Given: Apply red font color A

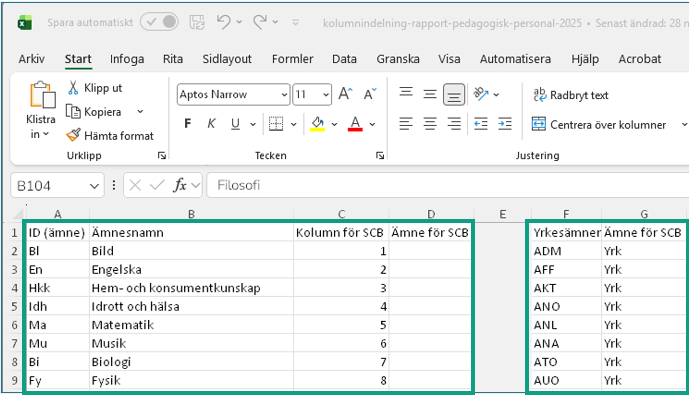Looking at the screenshot, I should coord(355,124).
